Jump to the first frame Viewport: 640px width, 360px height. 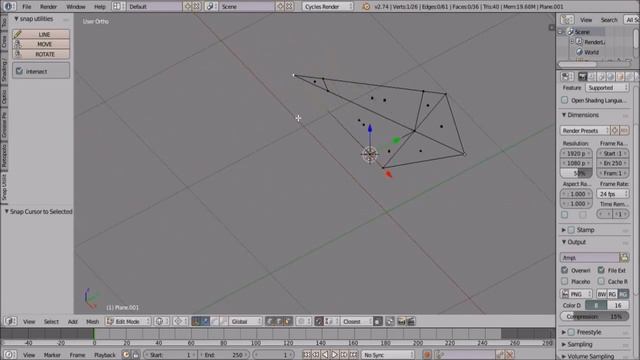[x=307, y=355]
